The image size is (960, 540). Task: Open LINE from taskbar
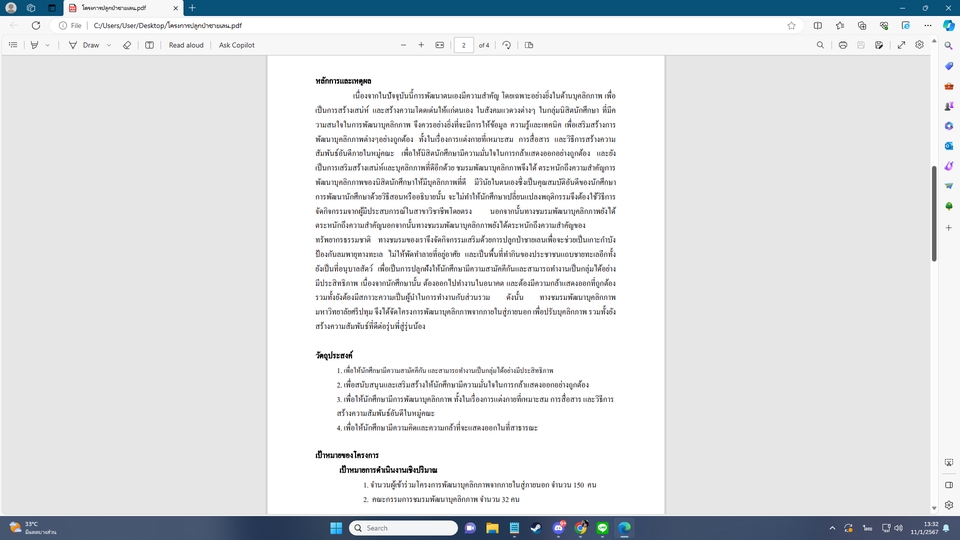coord(602,528)
